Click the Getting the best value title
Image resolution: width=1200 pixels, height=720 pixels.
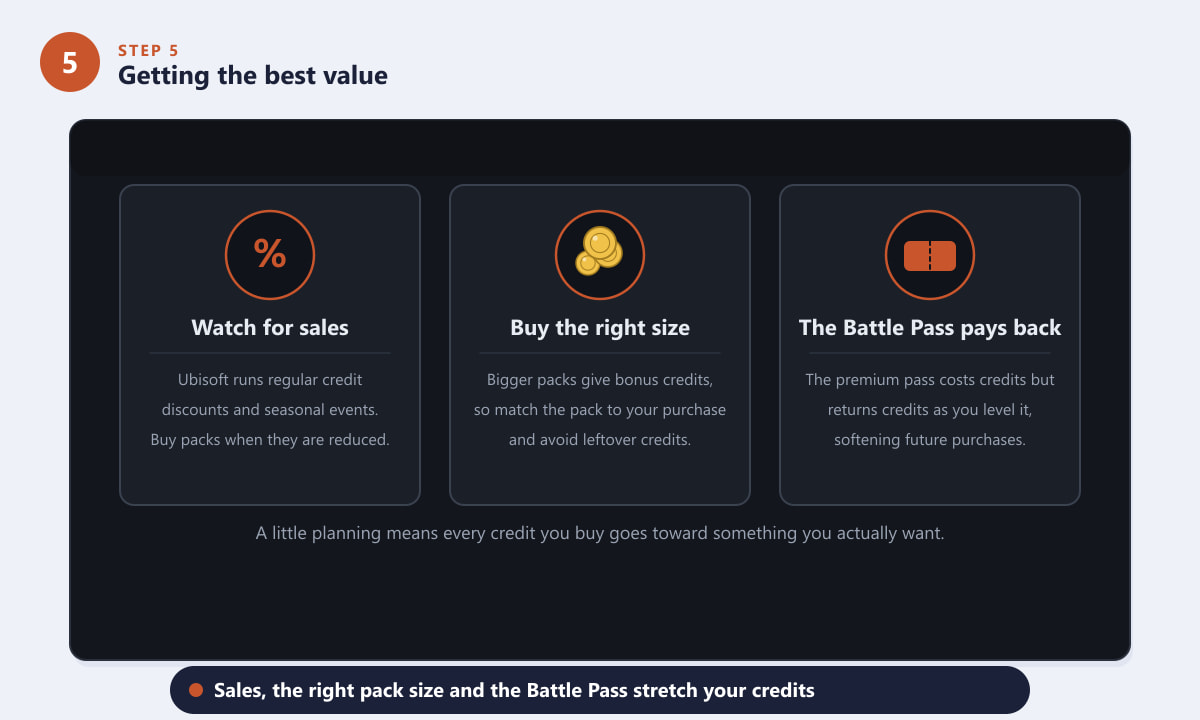[x=253, y=75]
